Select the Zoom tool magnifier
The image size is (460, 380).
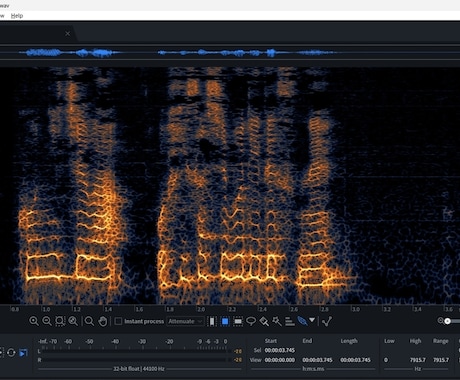point(89,321)
